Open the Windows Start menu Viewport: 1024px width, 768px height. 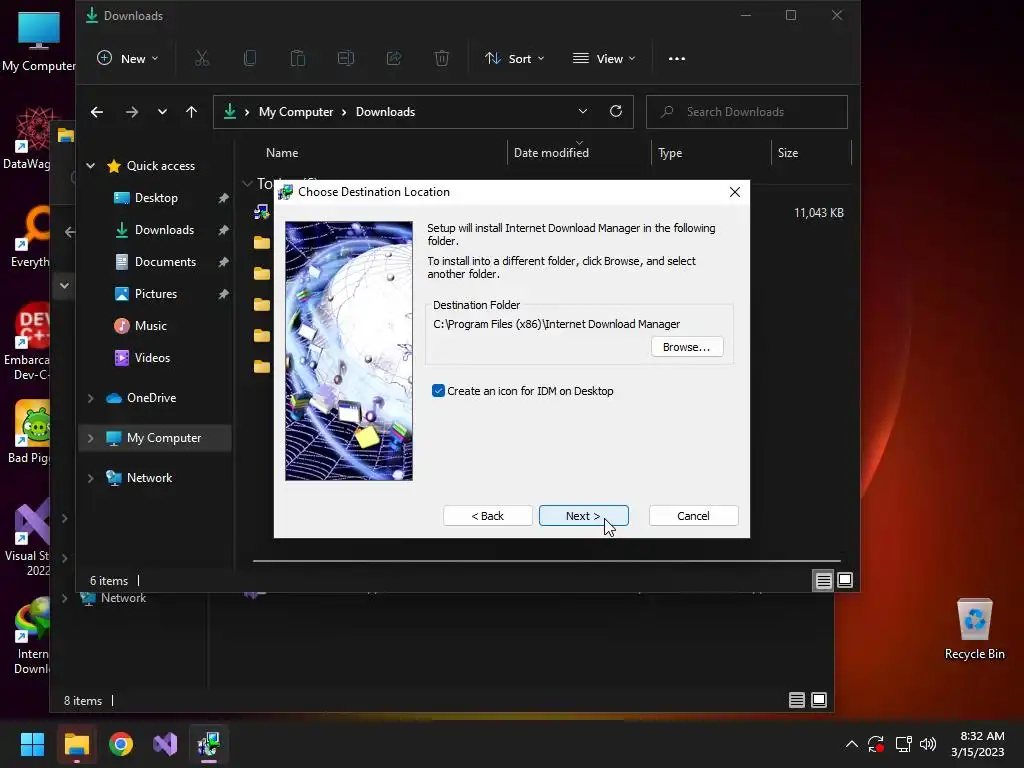32,744
